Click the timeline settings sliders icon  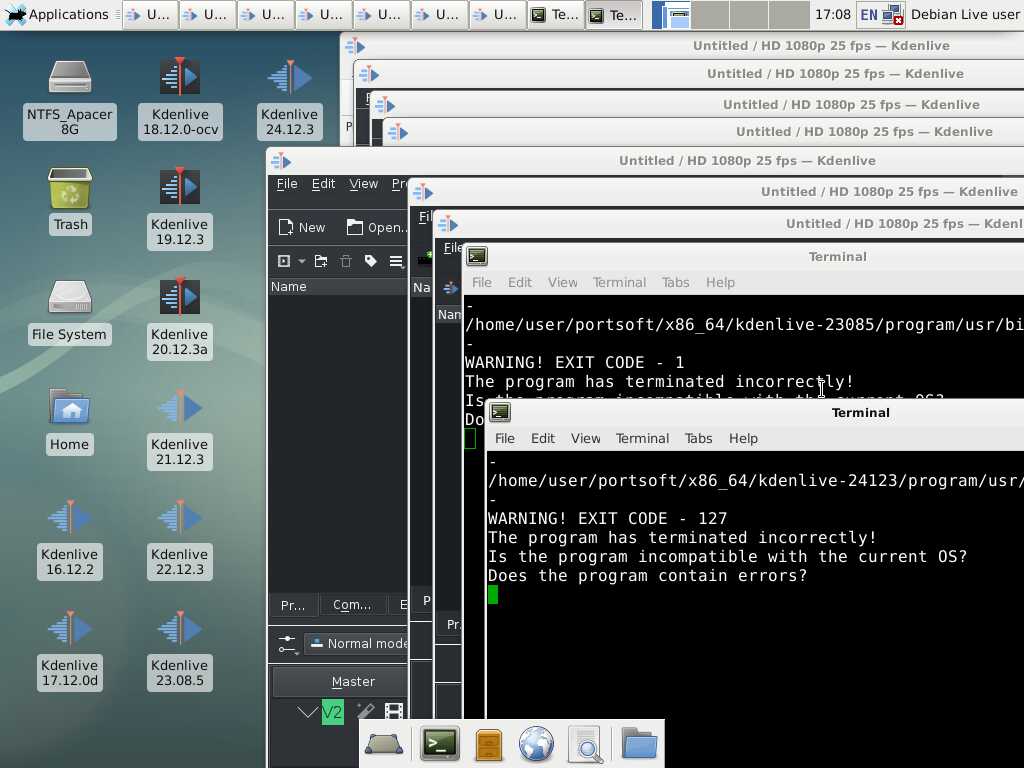(x=287, y=644)
